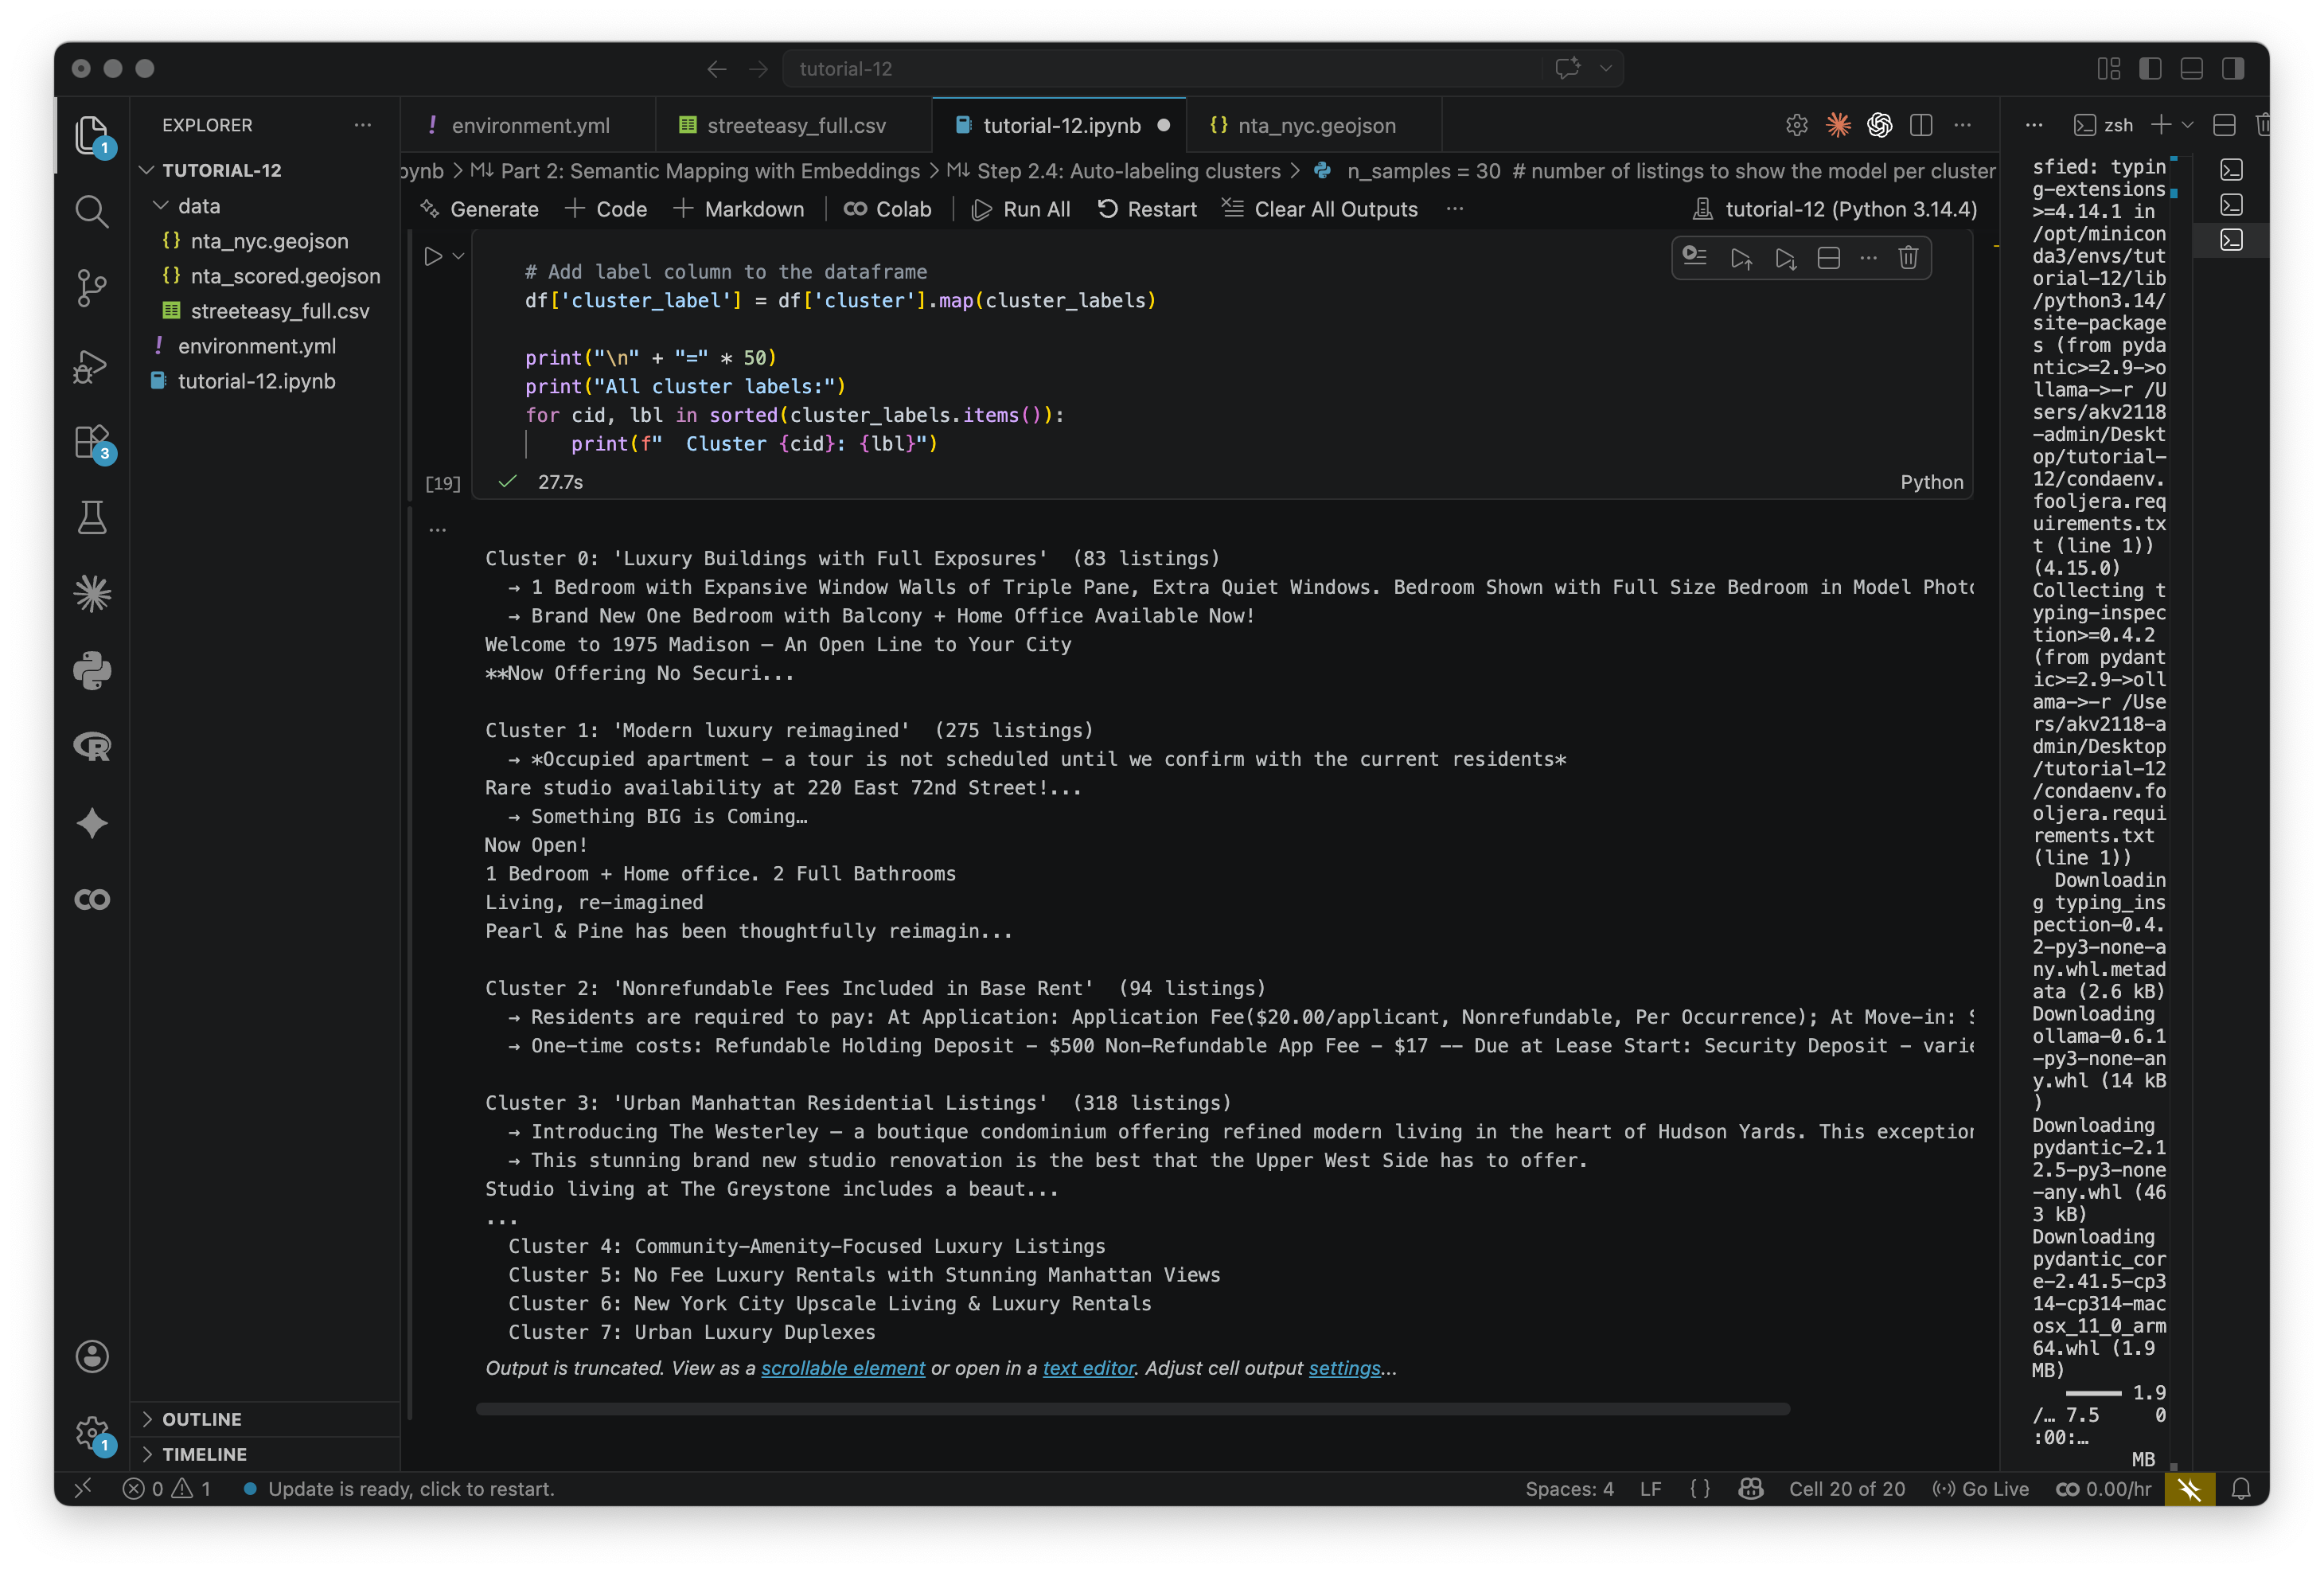The image size is (2324, 1573).
Task: Split the cell using cell toolbar icon
Action: pyautogui.click(x=1828, y=258)
